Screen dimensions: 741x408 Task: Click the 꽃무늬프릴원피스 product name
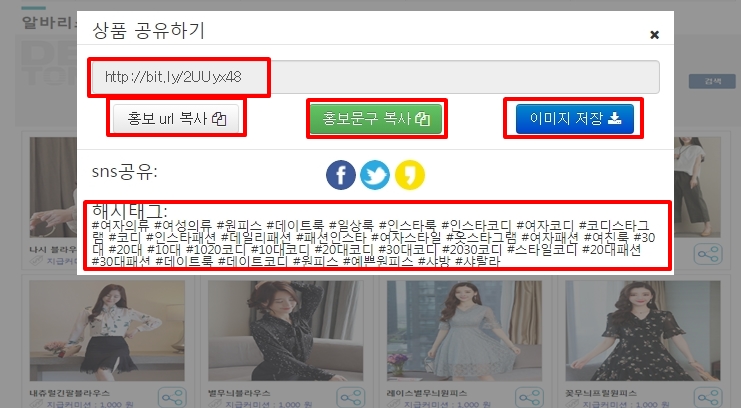pyautogui.click(x=601, y=393)
